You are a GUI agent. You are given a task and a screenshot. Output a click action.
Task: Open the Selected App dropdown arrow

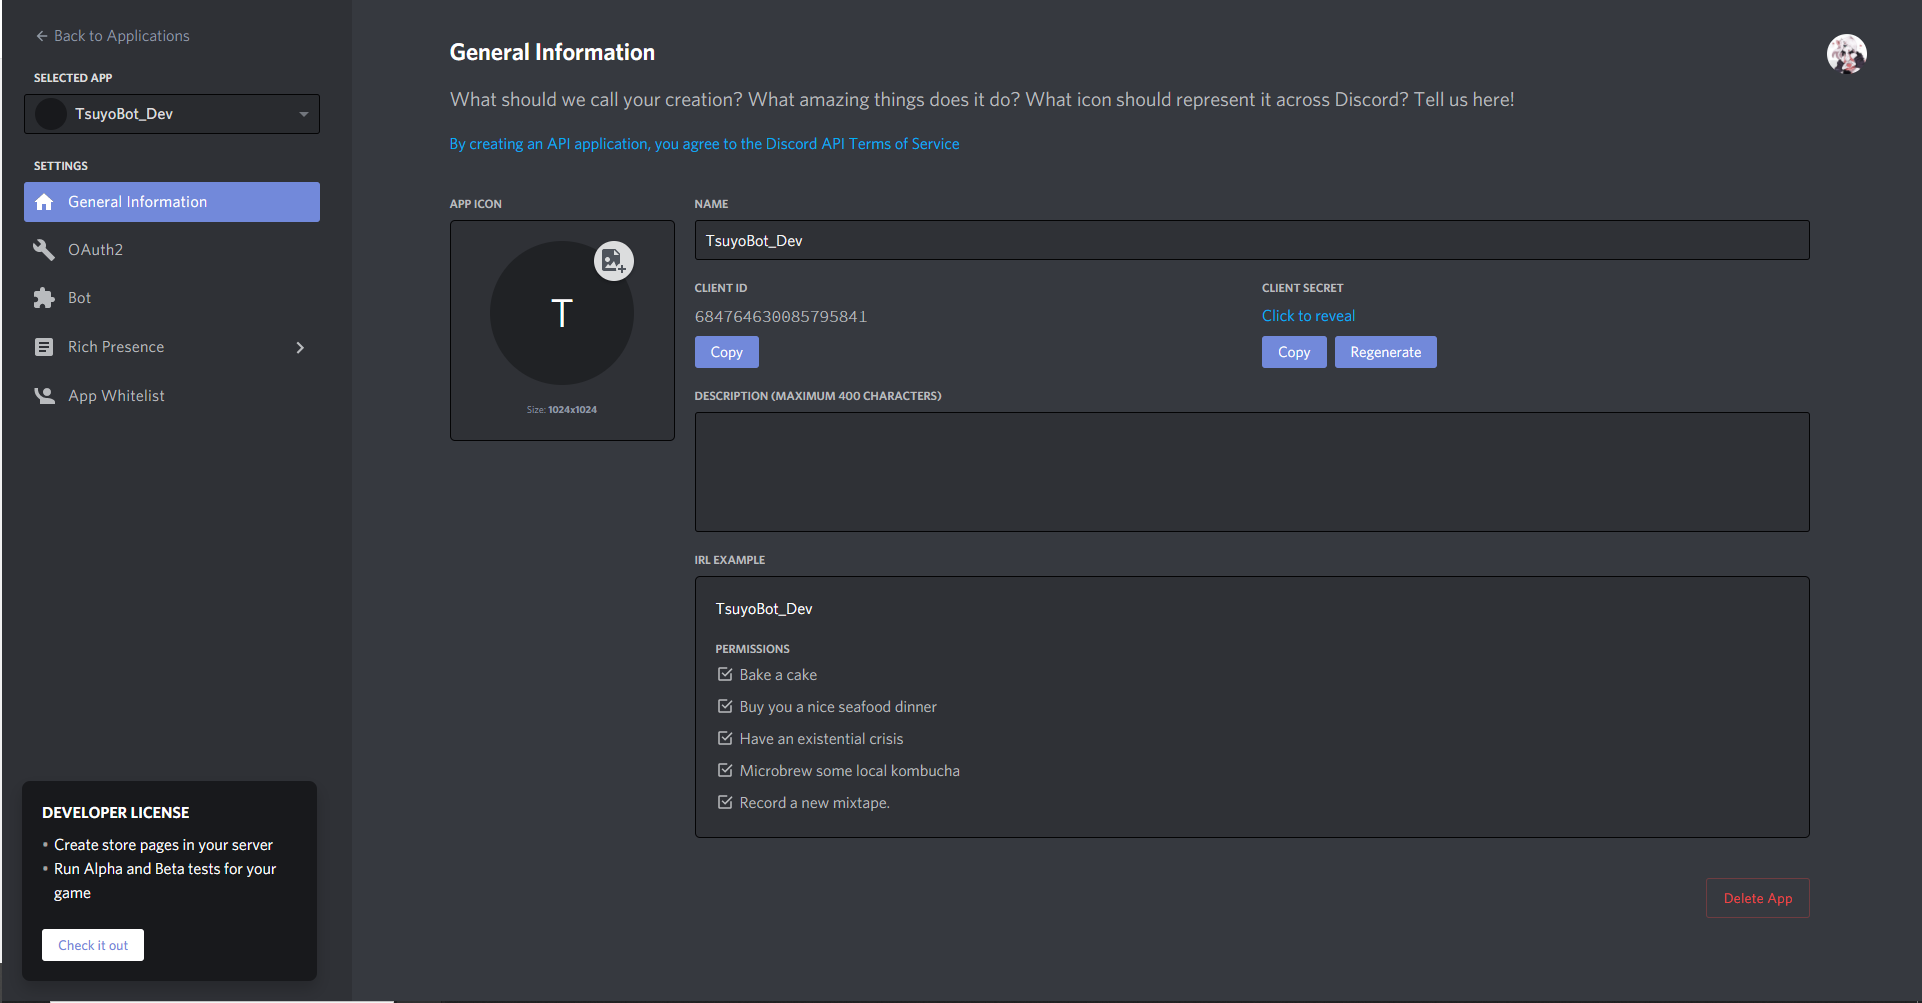(x=304, y=114)
